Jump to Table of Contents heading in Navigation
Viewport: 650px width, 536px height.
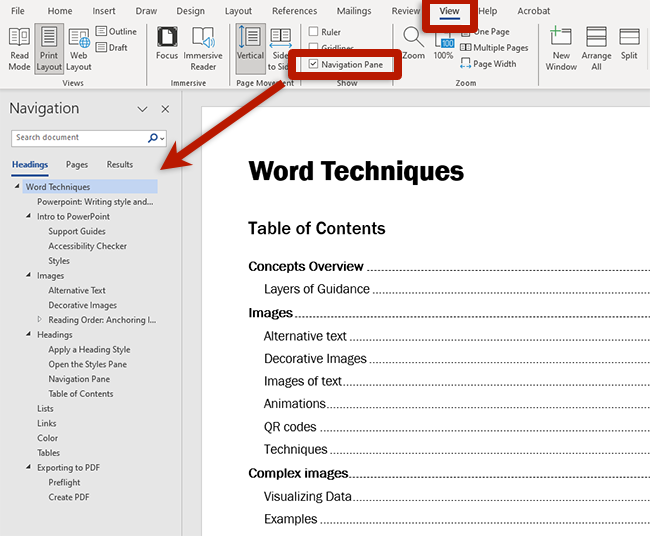[80, 394]
